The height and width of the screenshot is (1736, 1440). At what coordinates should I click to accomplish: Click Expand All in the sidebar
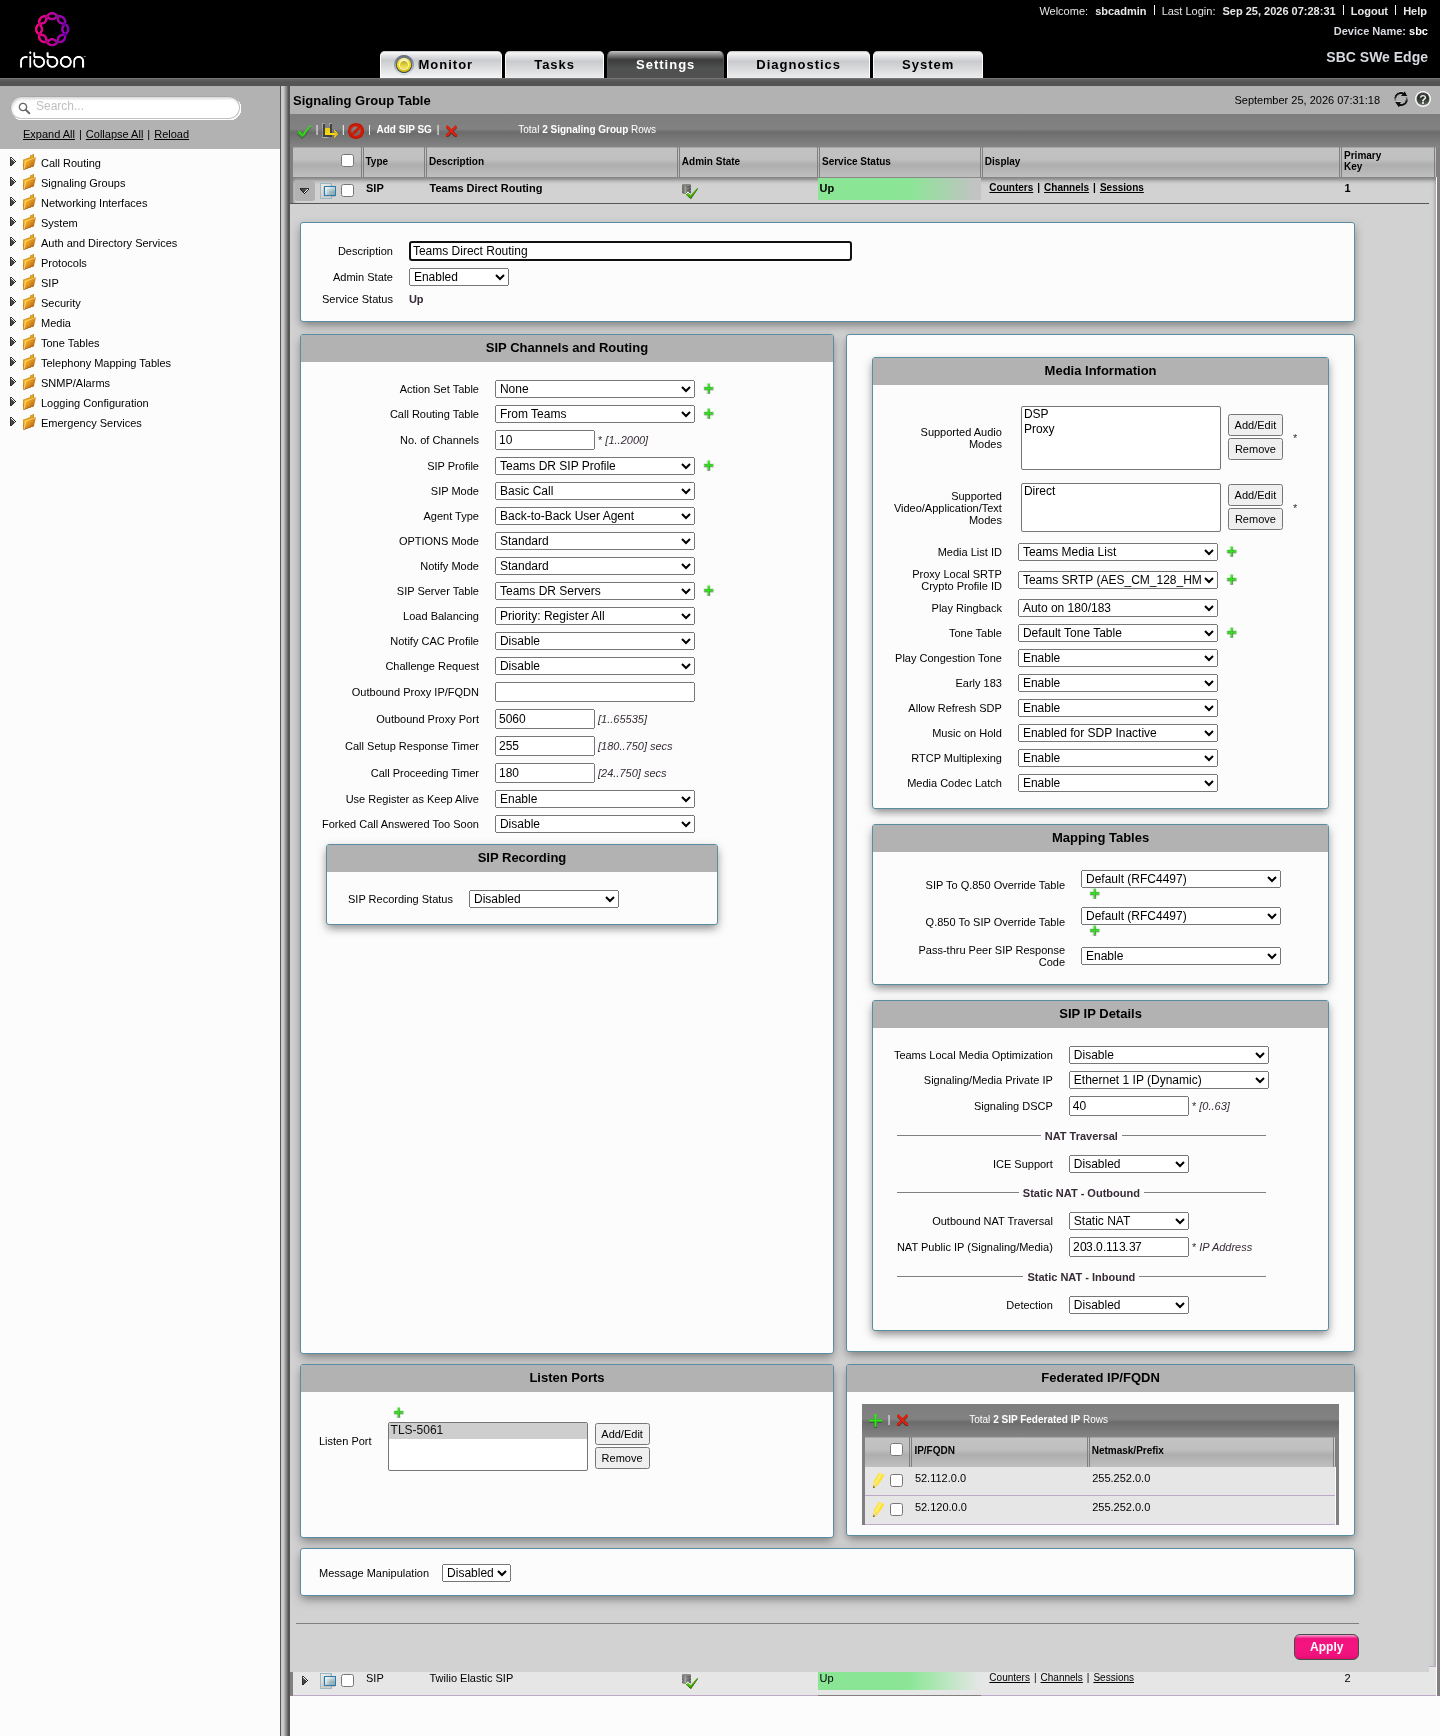click(49, 134)
